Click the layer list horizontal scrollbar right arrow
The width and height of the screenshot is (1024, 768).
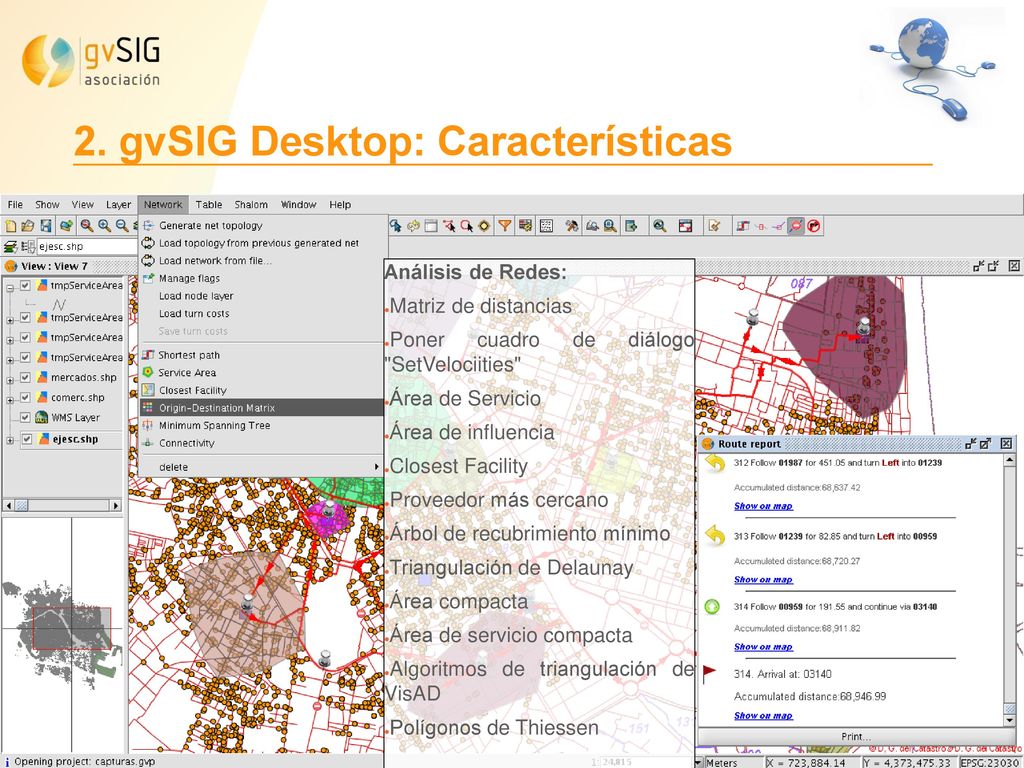pyautogui.click(x=116, y=505)
